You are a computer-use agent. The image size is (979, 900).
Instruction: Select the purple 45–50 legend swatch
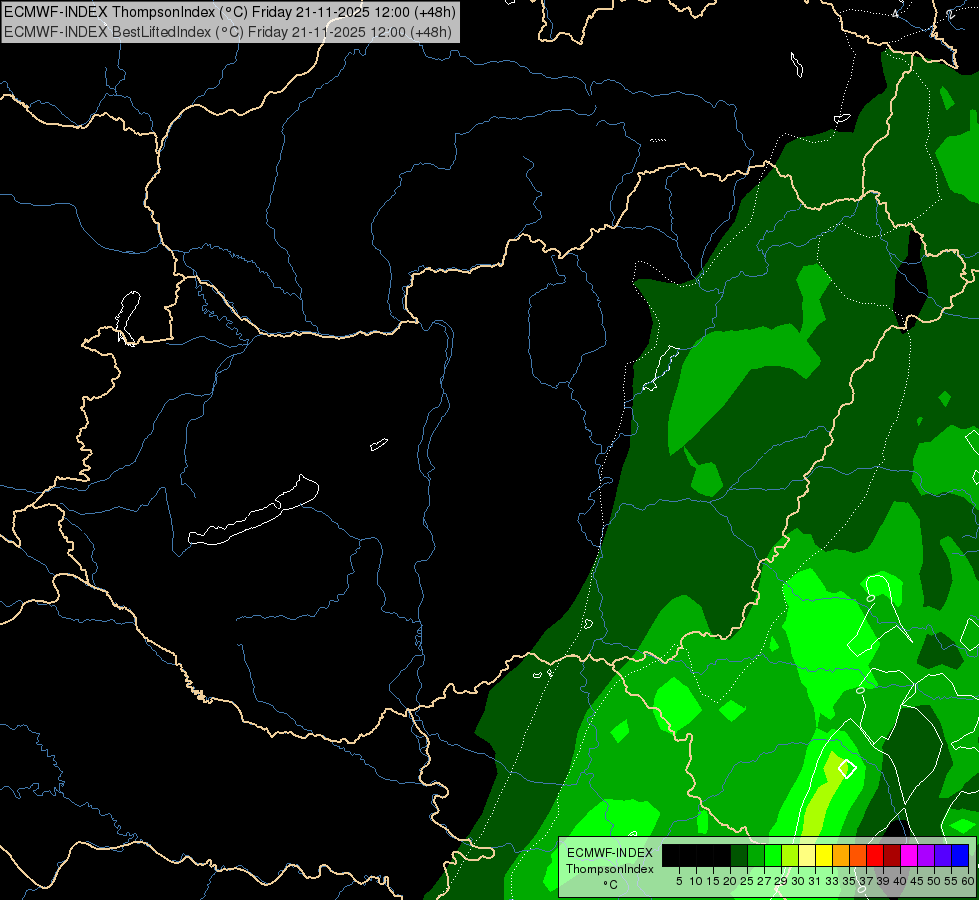pos(926,855)
